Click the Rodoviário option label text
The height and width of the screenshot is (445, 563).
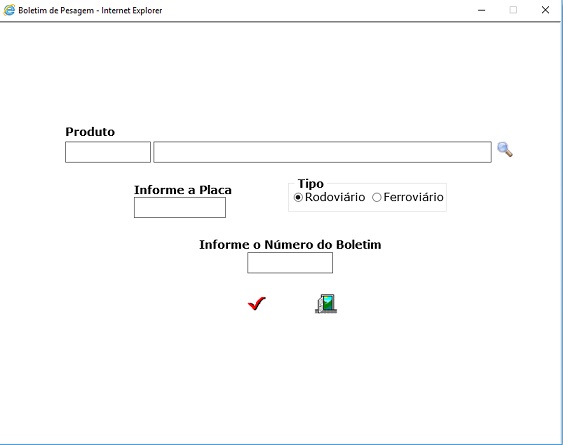point(335,197)
